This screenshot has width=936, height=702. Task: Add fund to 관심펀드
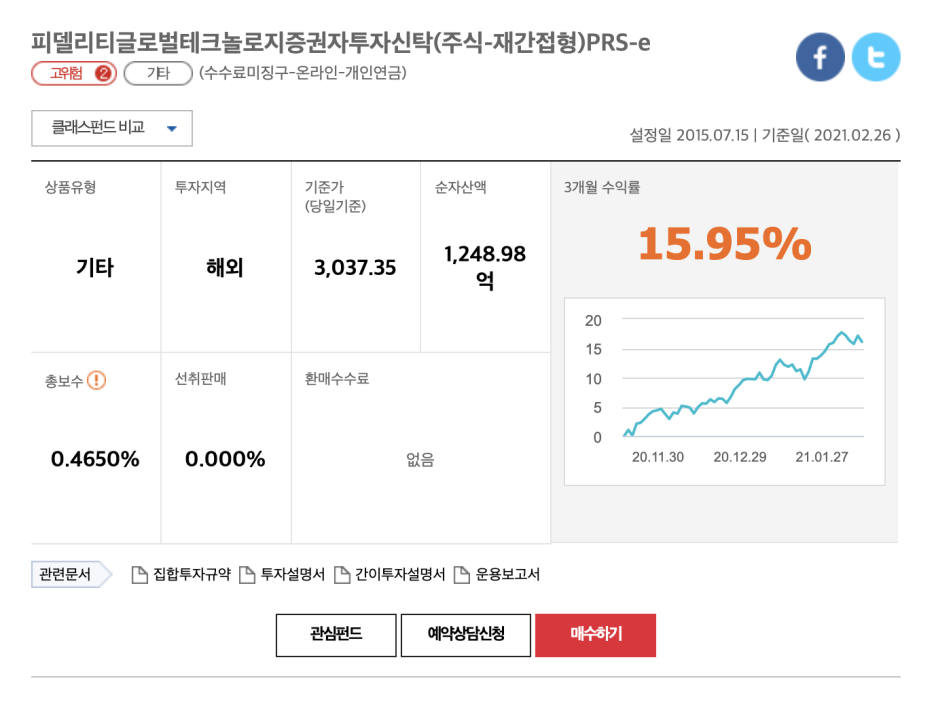(x=336, y=635)
